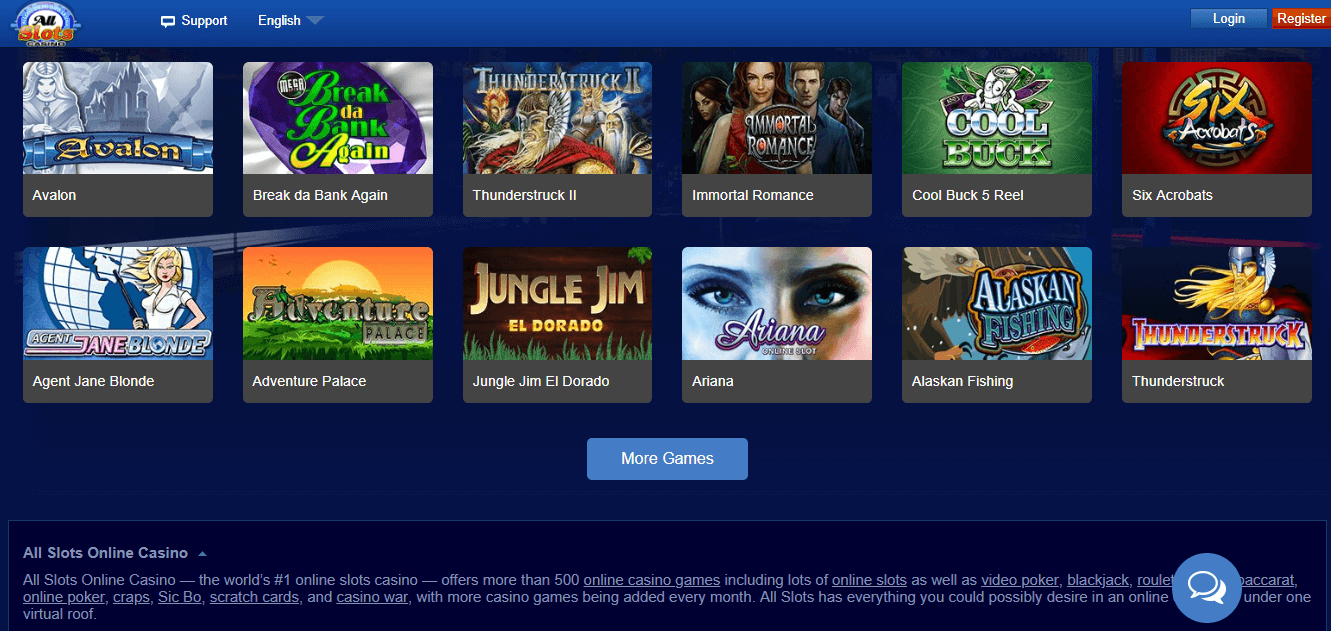Expand the English language dropdown

point(290,20)
